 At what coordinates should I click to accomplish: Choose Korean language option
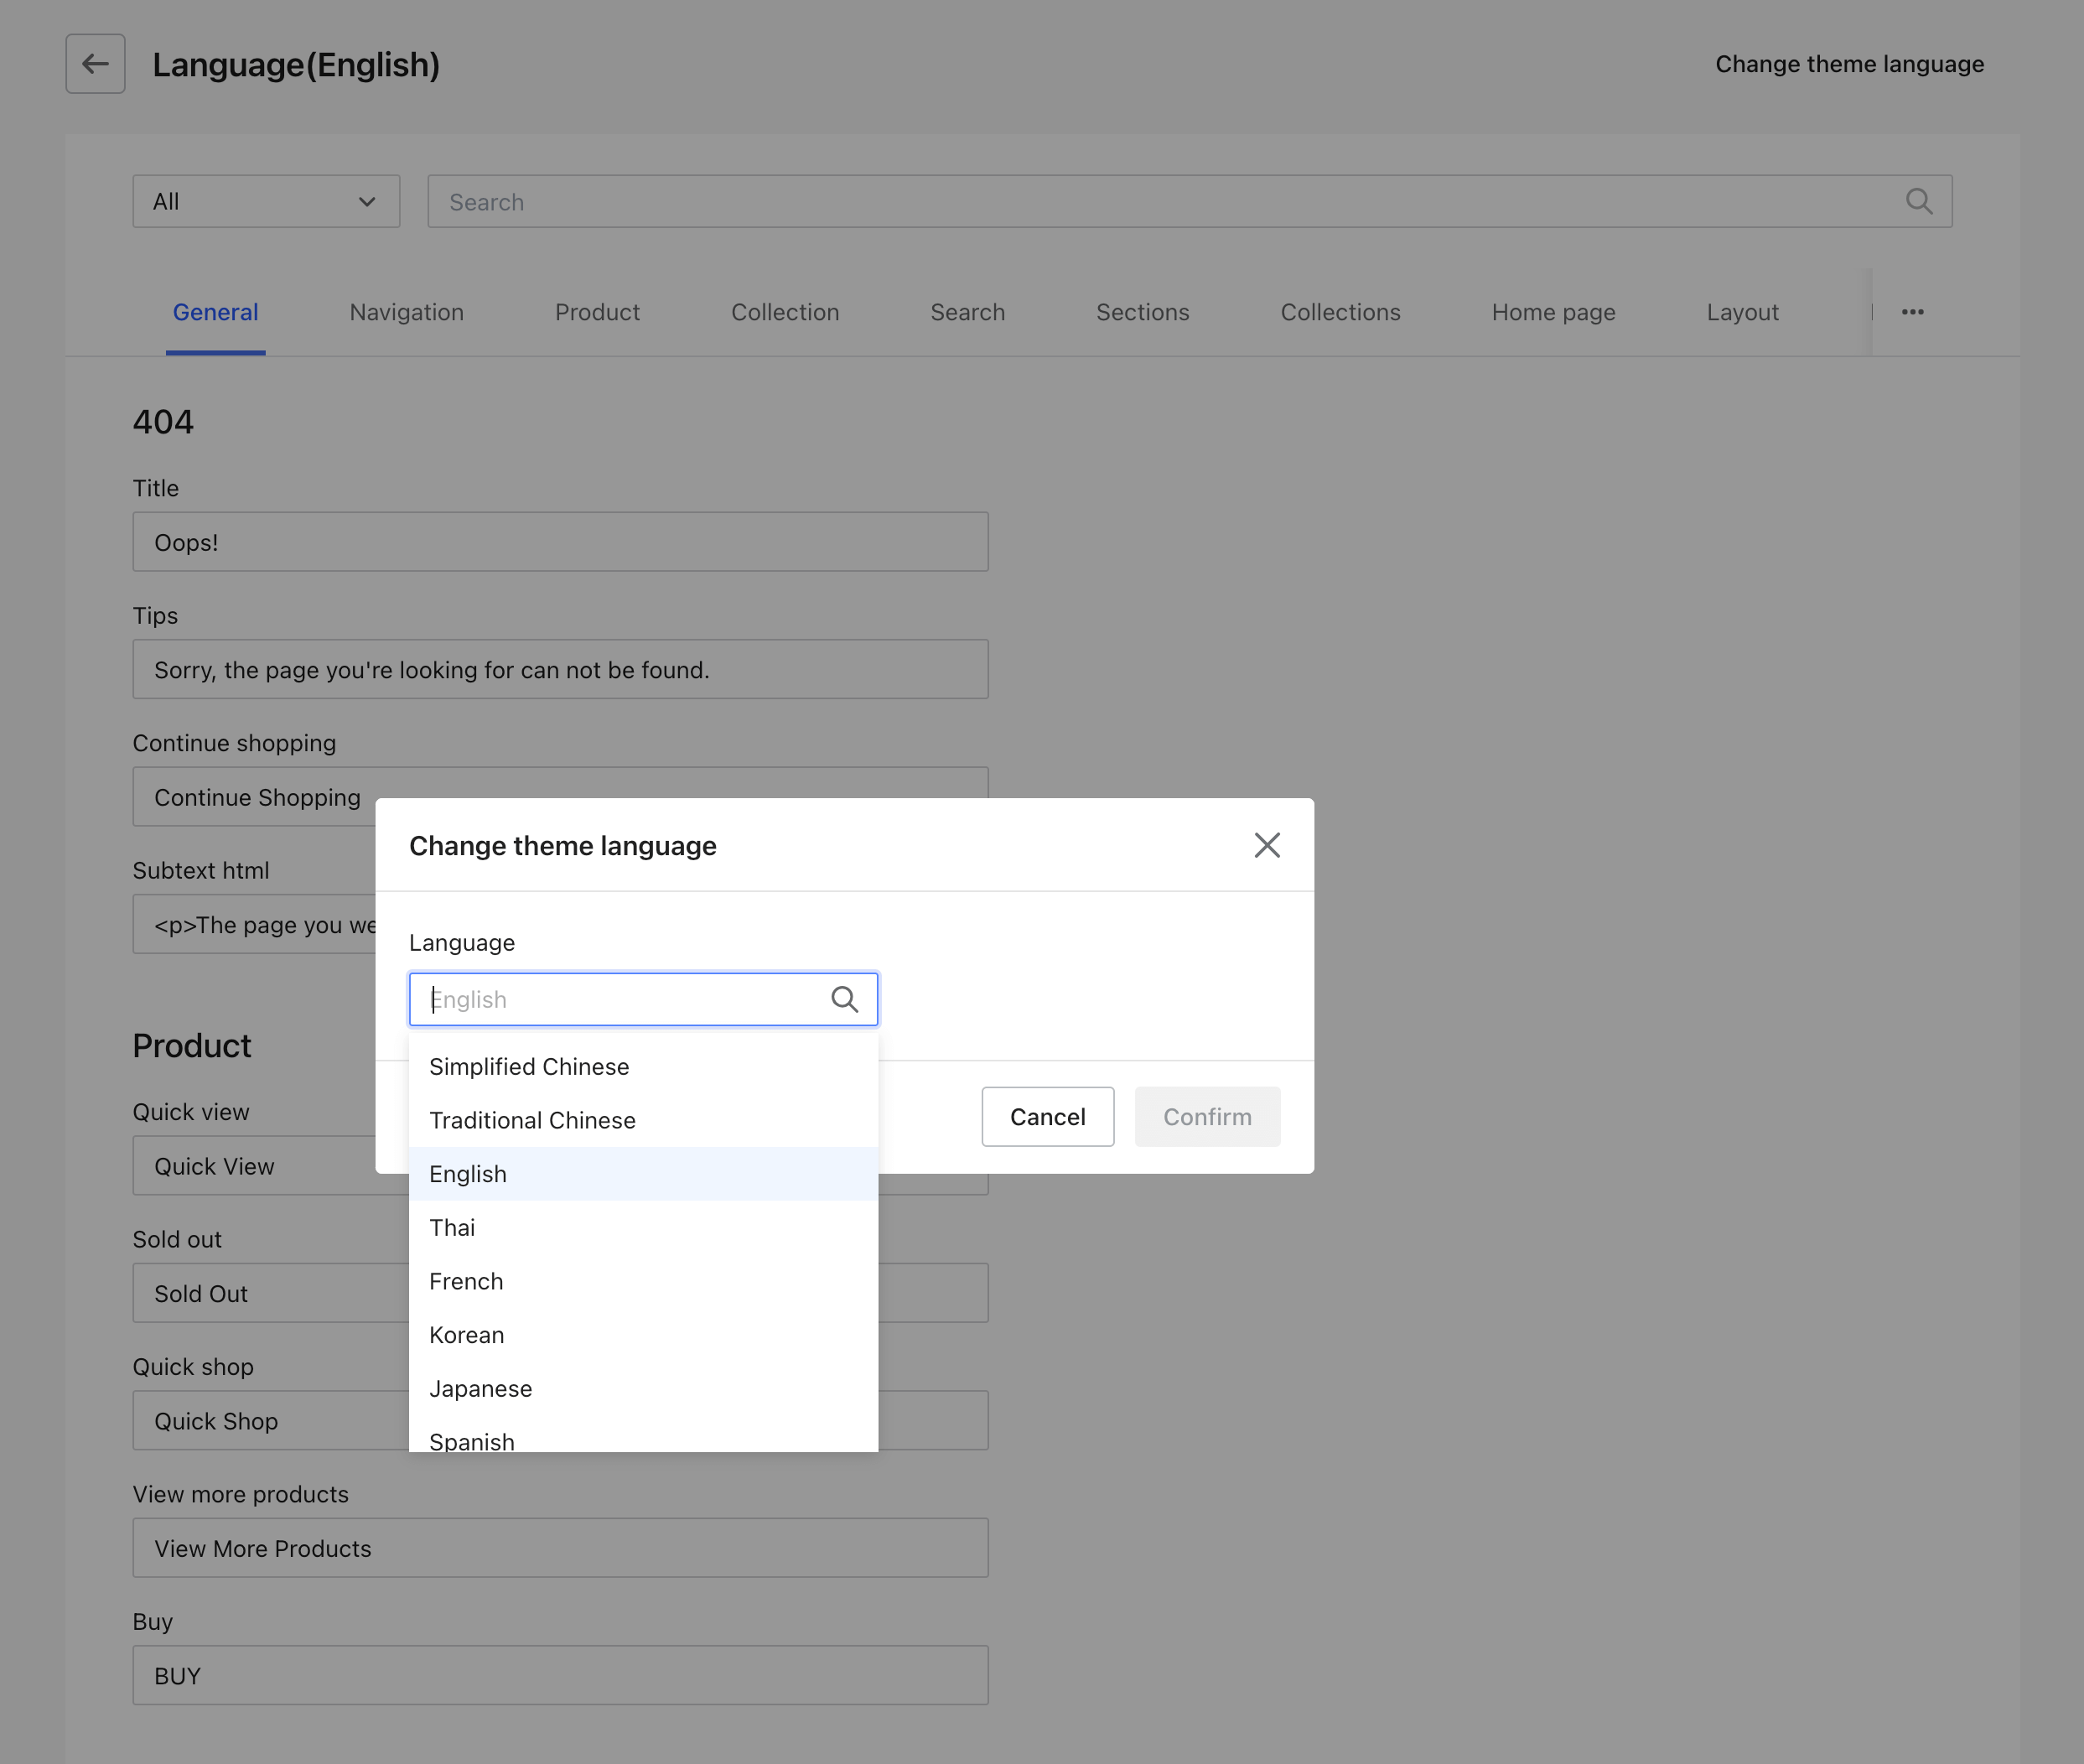[466, 1335]
